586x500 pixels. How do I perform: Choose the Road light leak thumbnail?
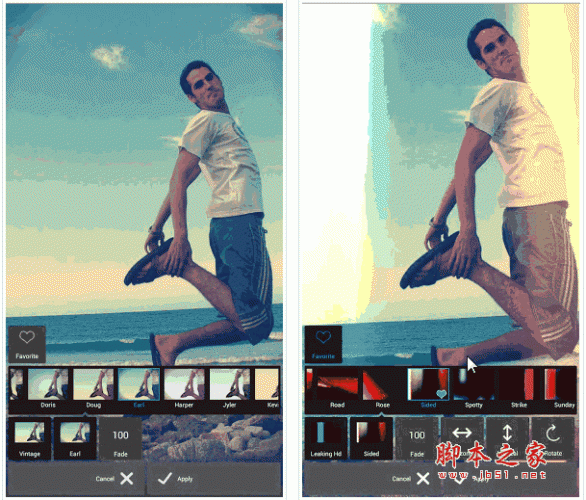337,389
